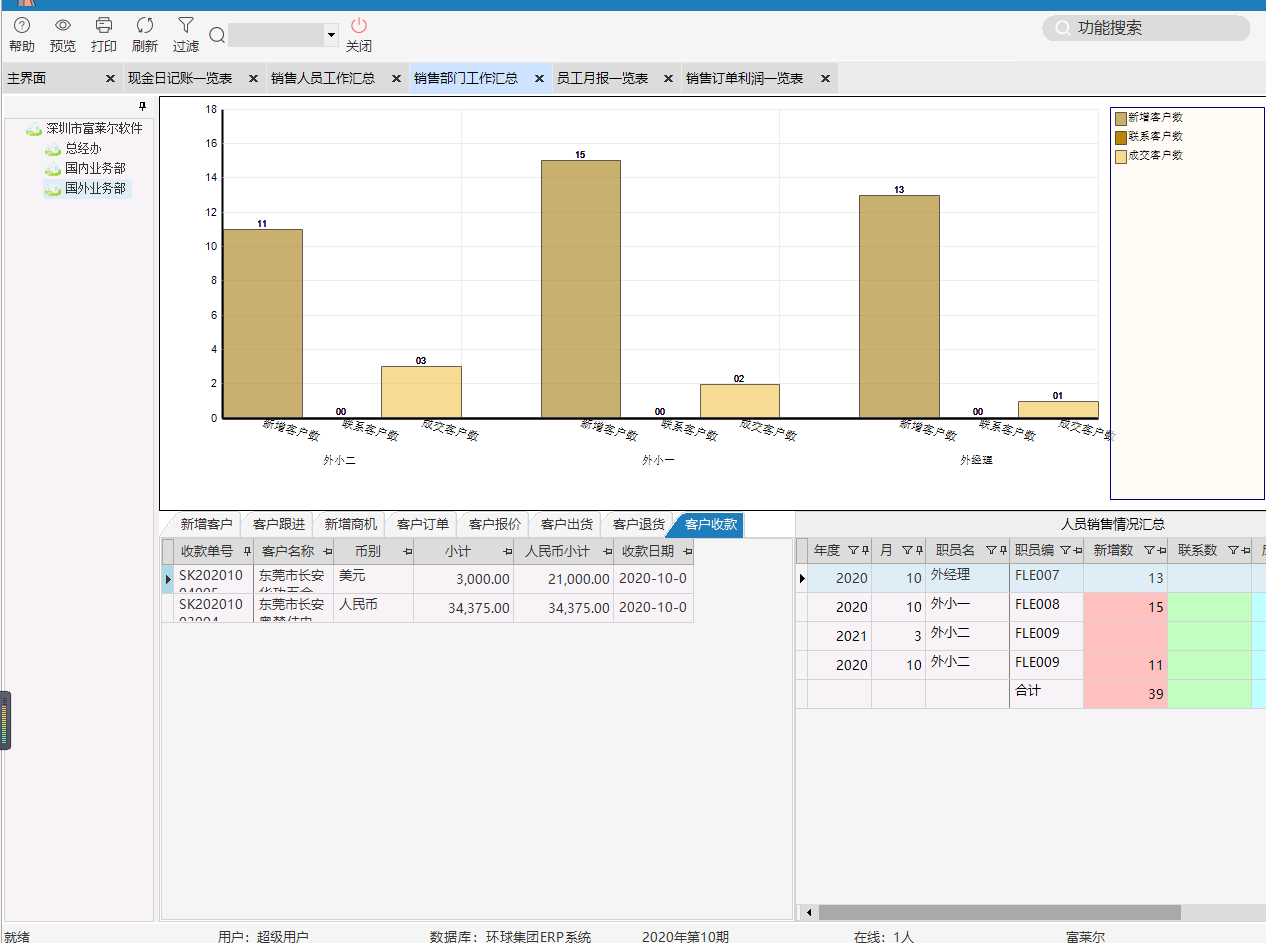
Task: Click the 成交客户数 legend color swatch
Action: pos(1120,156)
